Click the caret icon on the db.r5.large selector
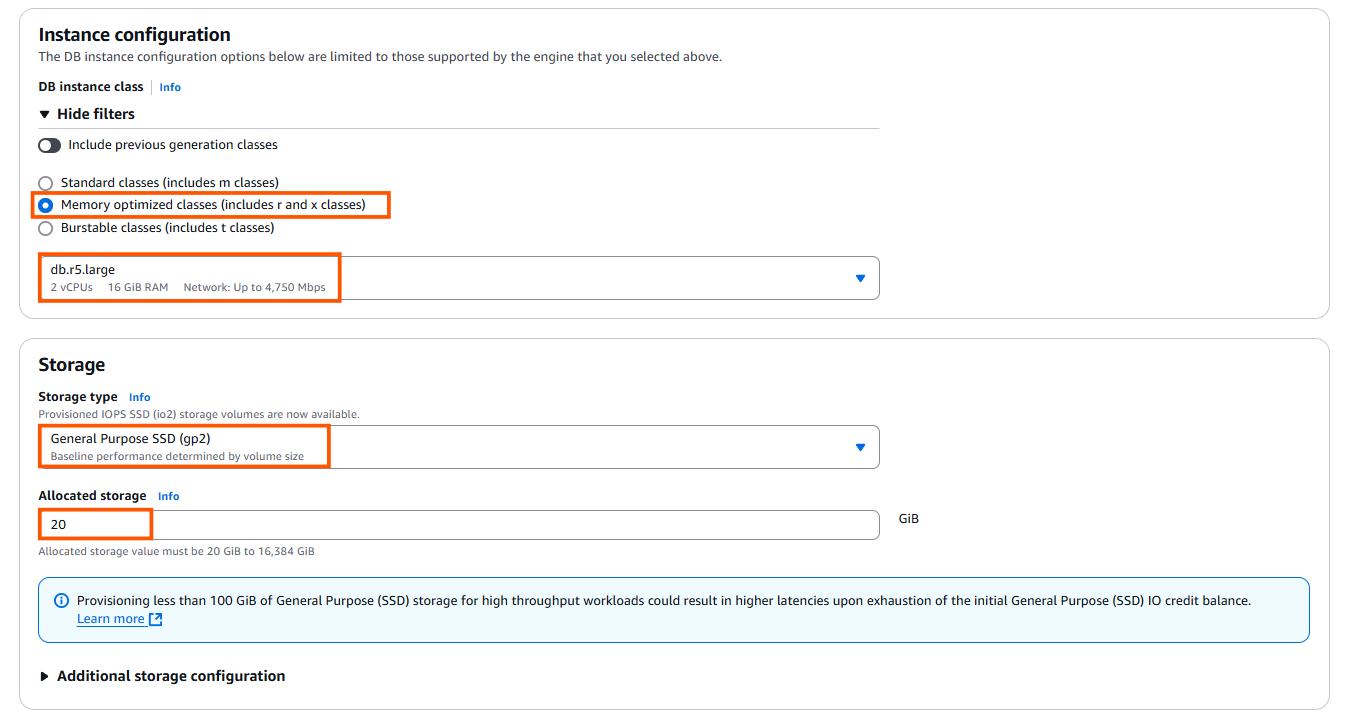Screen dimensions: 1346x717 point(860,278)
